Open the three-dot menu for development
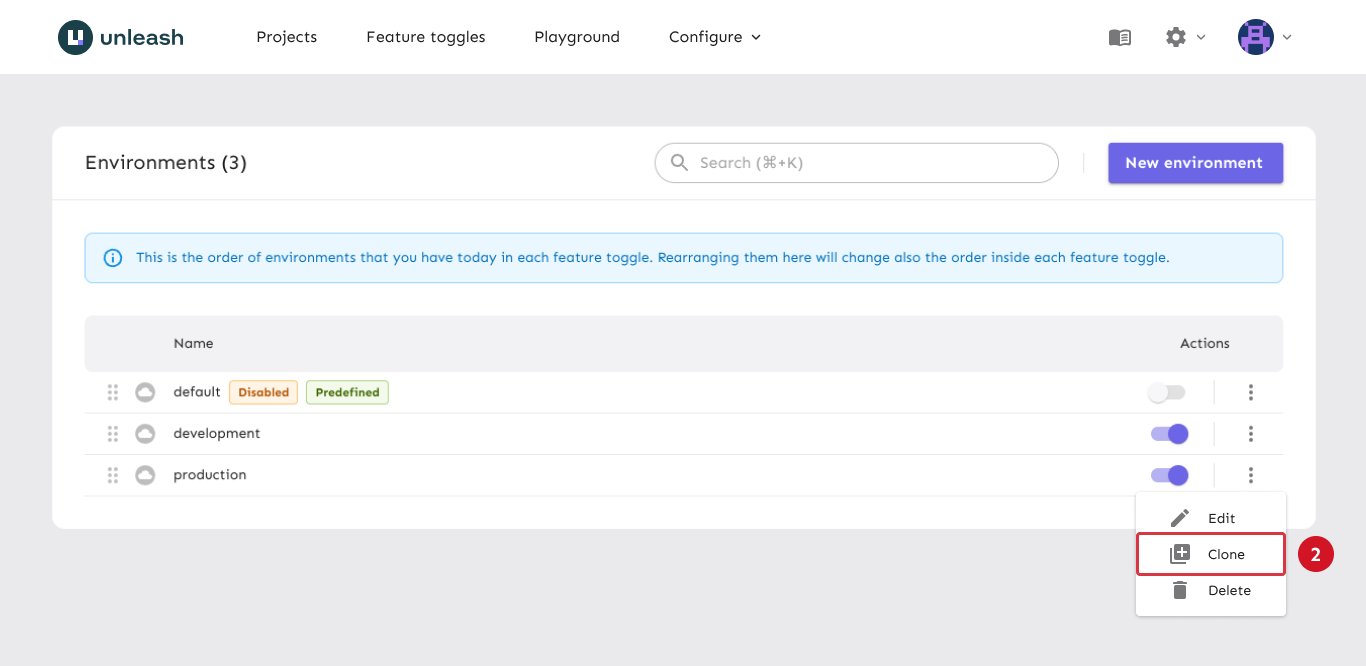The image size is (1366, 666). pyautogui.click(x=1250, y=434)
